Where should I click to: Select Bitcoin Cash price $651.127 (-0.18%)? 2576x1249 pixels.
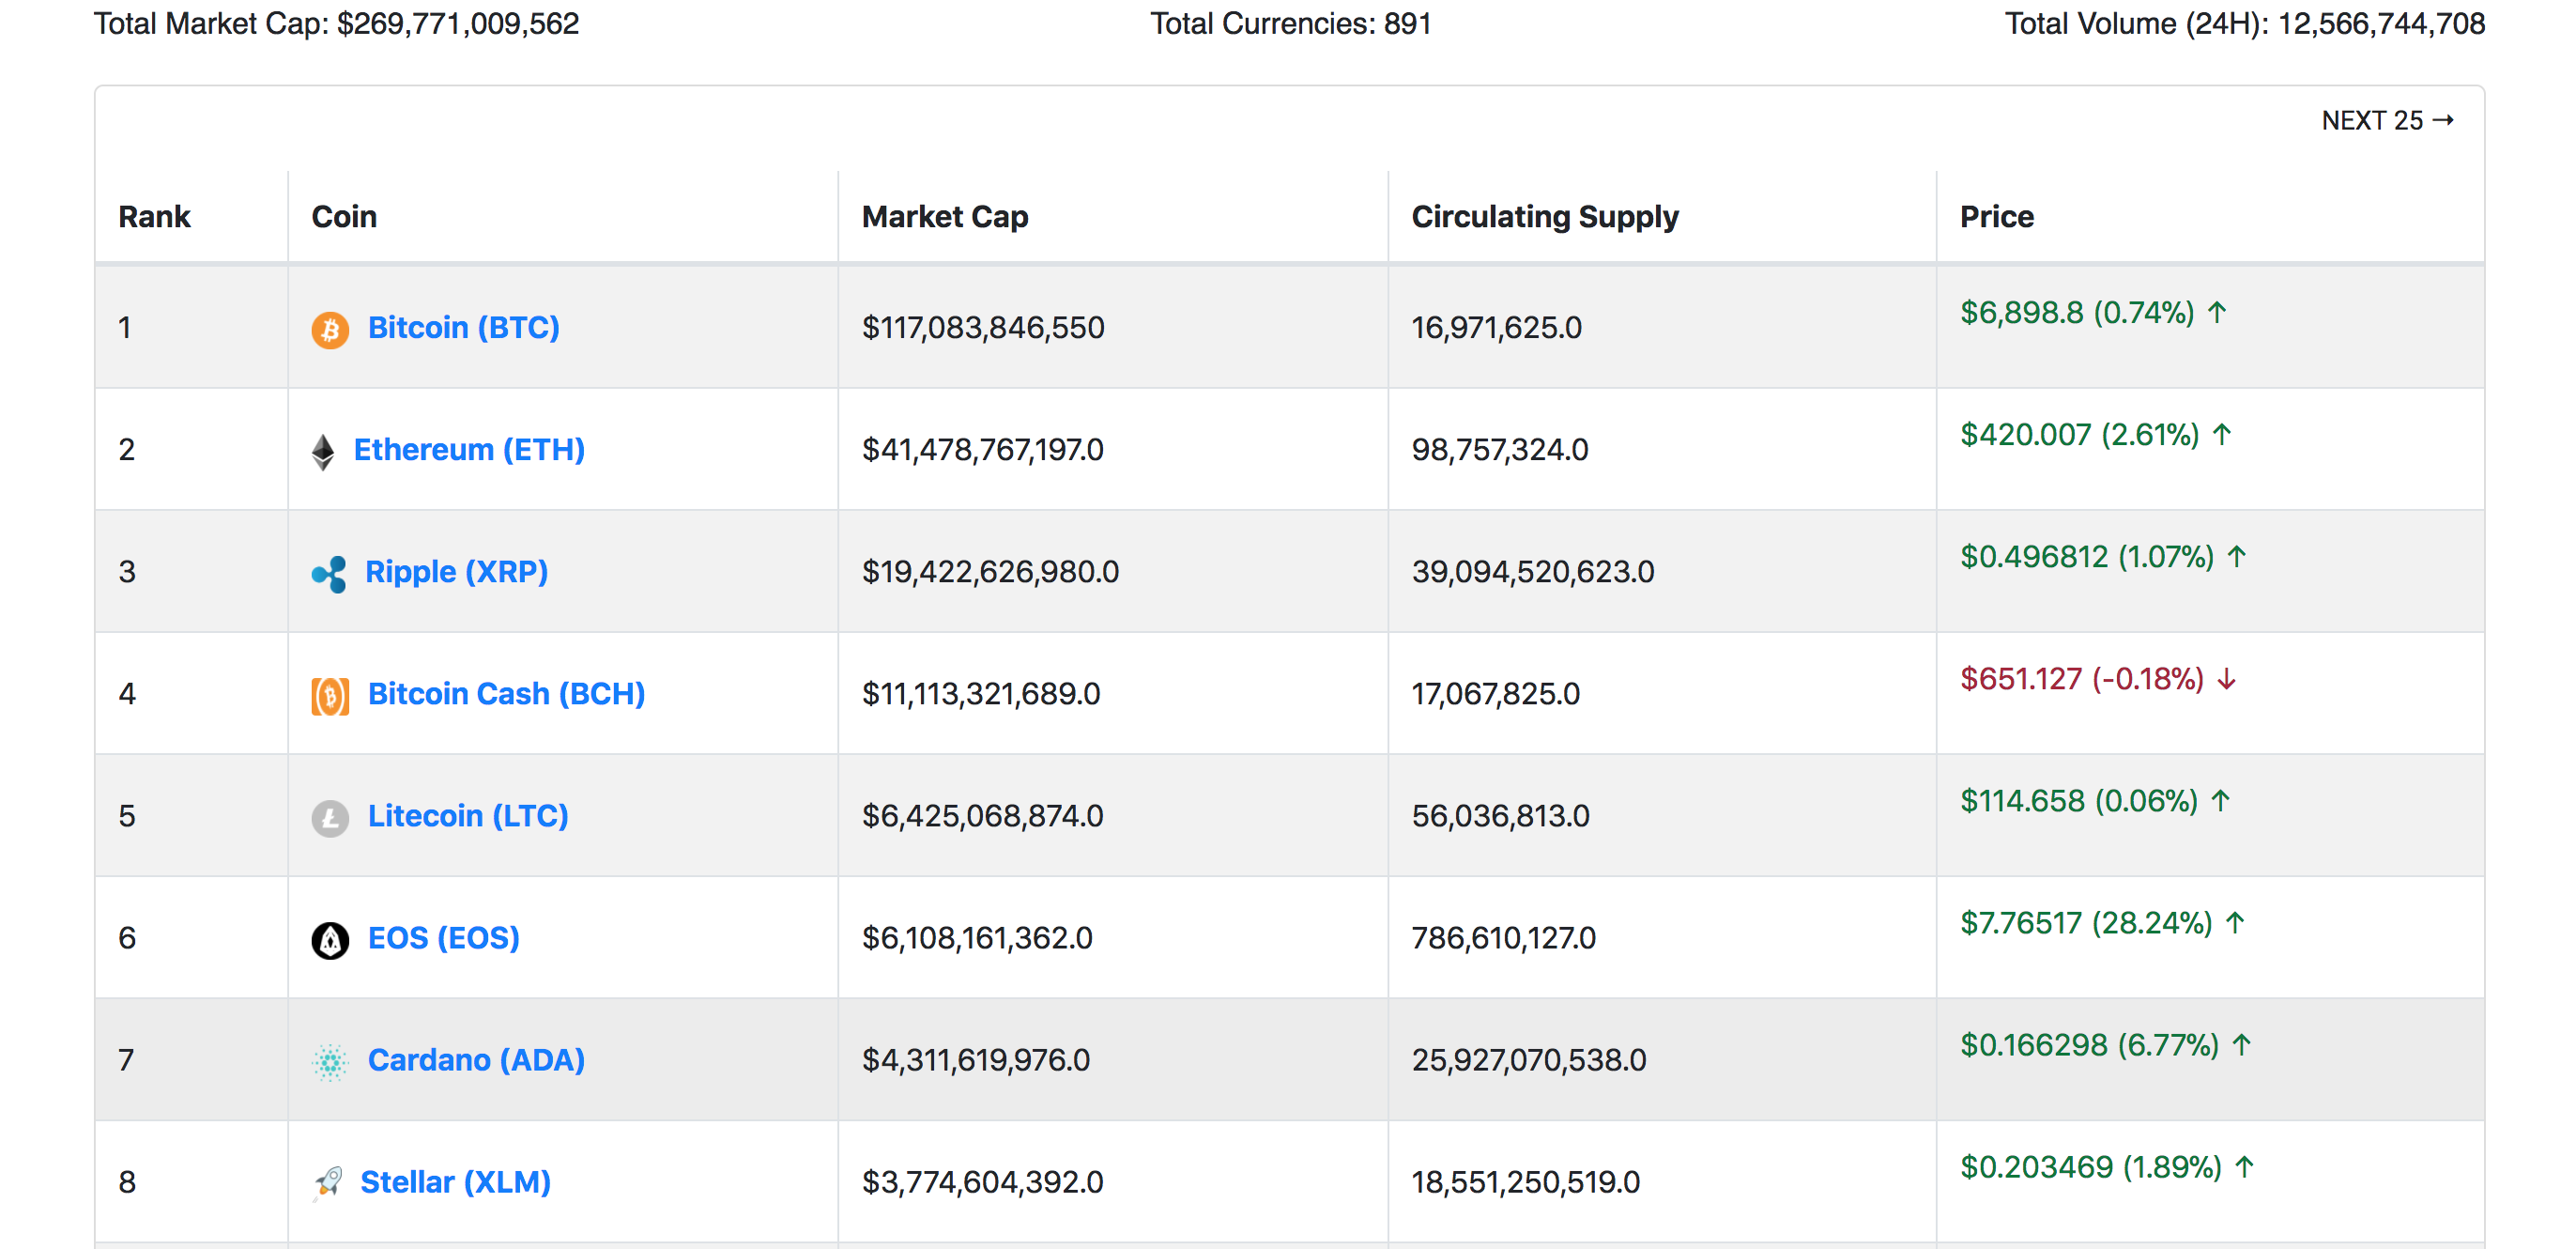[2082, 679]
